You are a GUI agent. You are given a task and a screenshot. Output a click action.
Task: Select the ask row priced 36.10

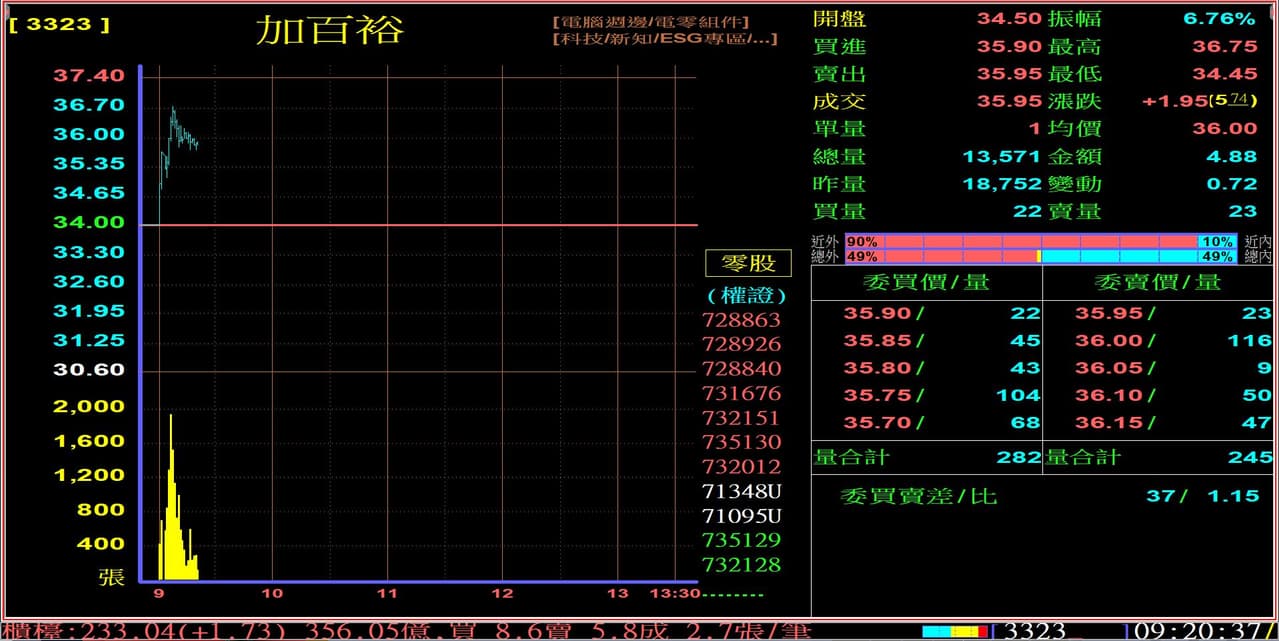1159,396
